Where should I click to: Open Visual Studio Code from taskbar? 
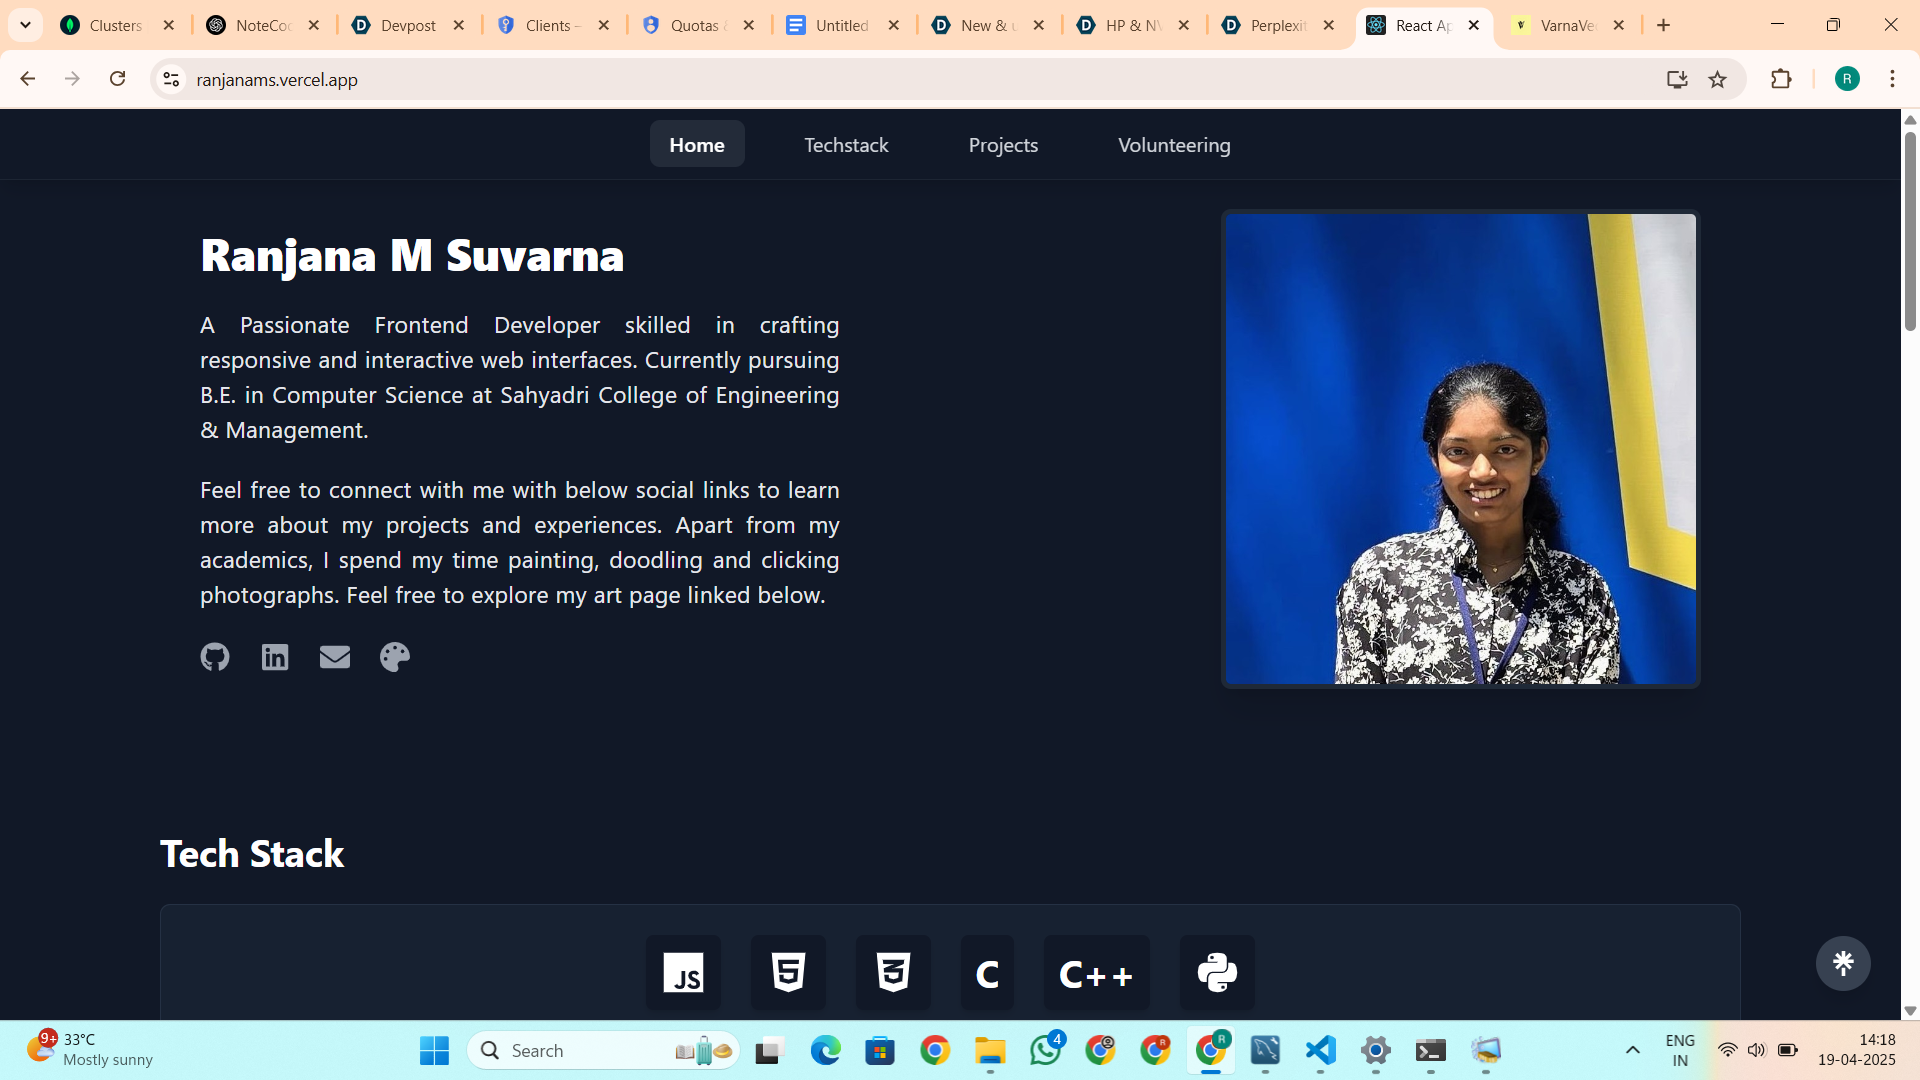click(x=1321, y=1050)
